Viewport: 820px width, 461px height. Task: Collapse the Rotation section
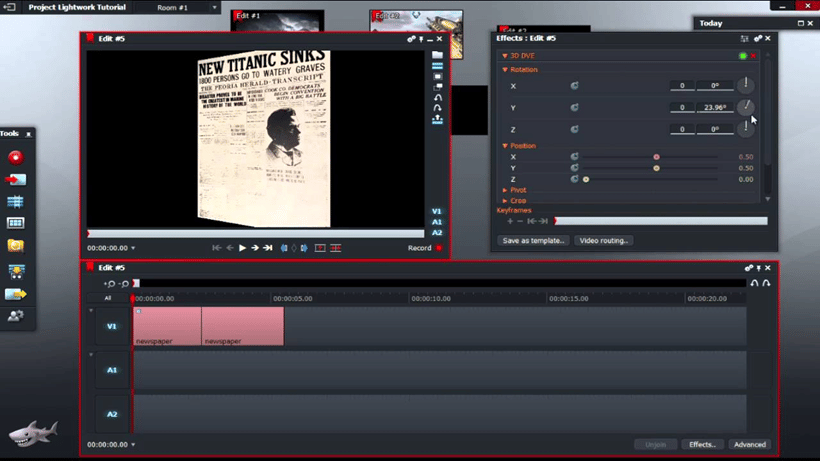pos(505,70)
